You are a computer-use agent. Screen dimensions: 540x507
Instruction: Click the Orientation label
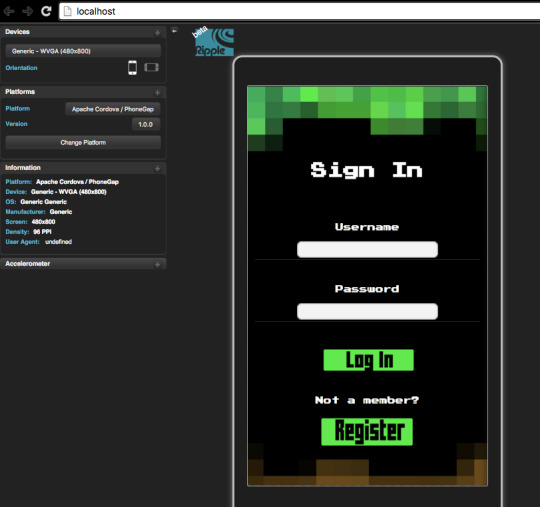21,68
